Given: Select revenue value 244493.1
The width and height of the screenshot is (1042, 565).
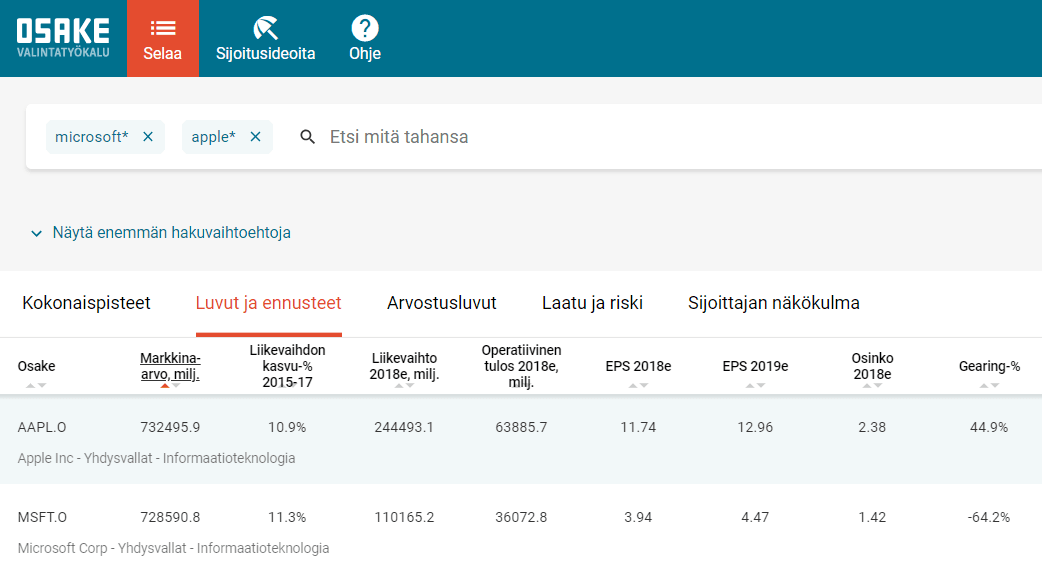Looking at the screenshot, I should (x=404, y=427).
